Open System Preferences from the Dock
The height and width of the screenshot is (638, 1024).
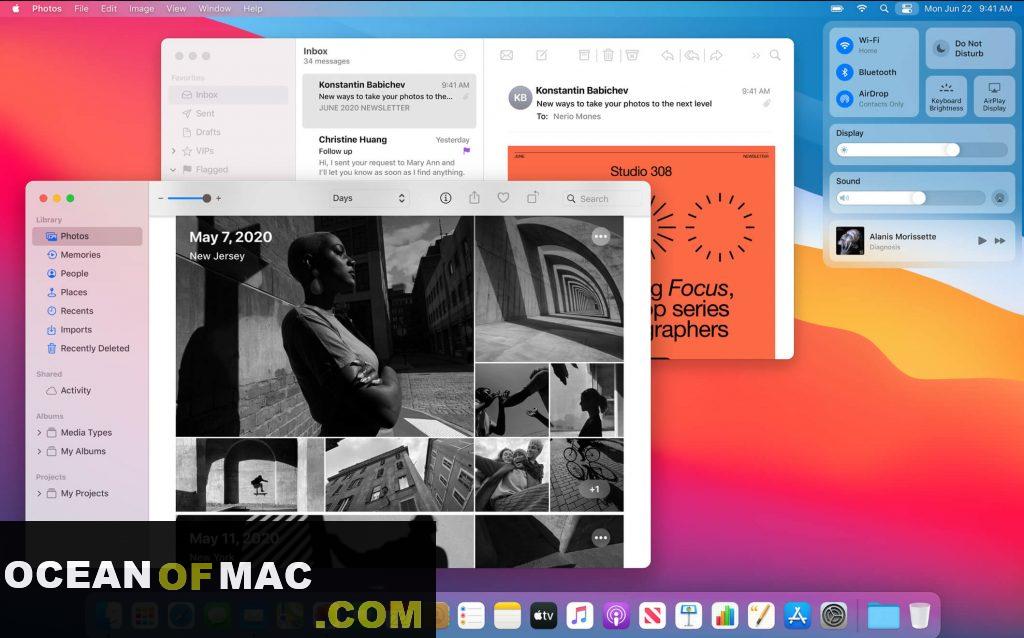(x=834, y=615)
